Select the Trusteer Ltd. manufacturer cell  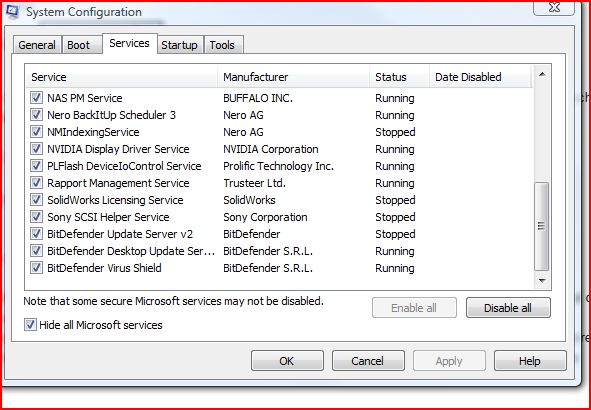(x=254, y=183)
